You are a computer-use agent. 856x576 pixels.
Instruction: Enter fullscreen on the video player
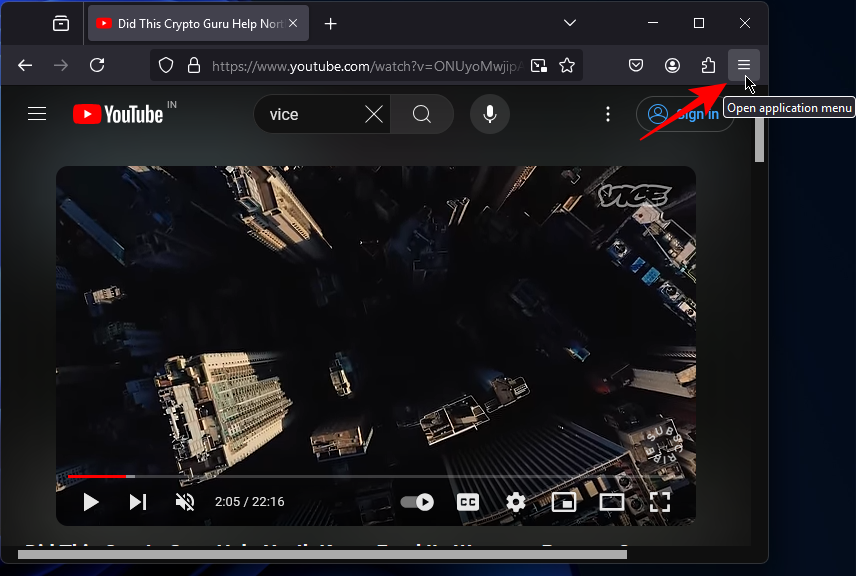660,502
